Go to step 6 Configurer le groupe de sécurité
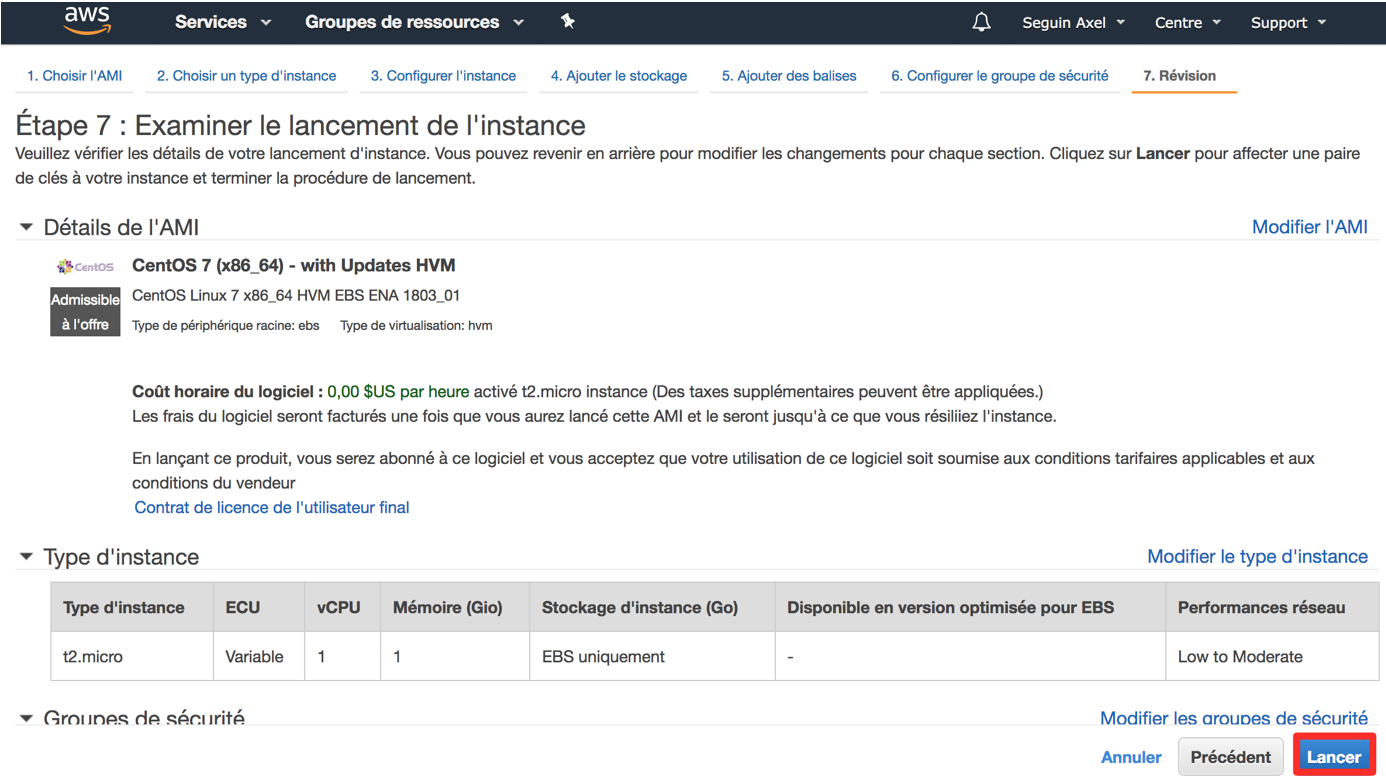Screen dimensions: 1386x784 [x=999, y=76]
